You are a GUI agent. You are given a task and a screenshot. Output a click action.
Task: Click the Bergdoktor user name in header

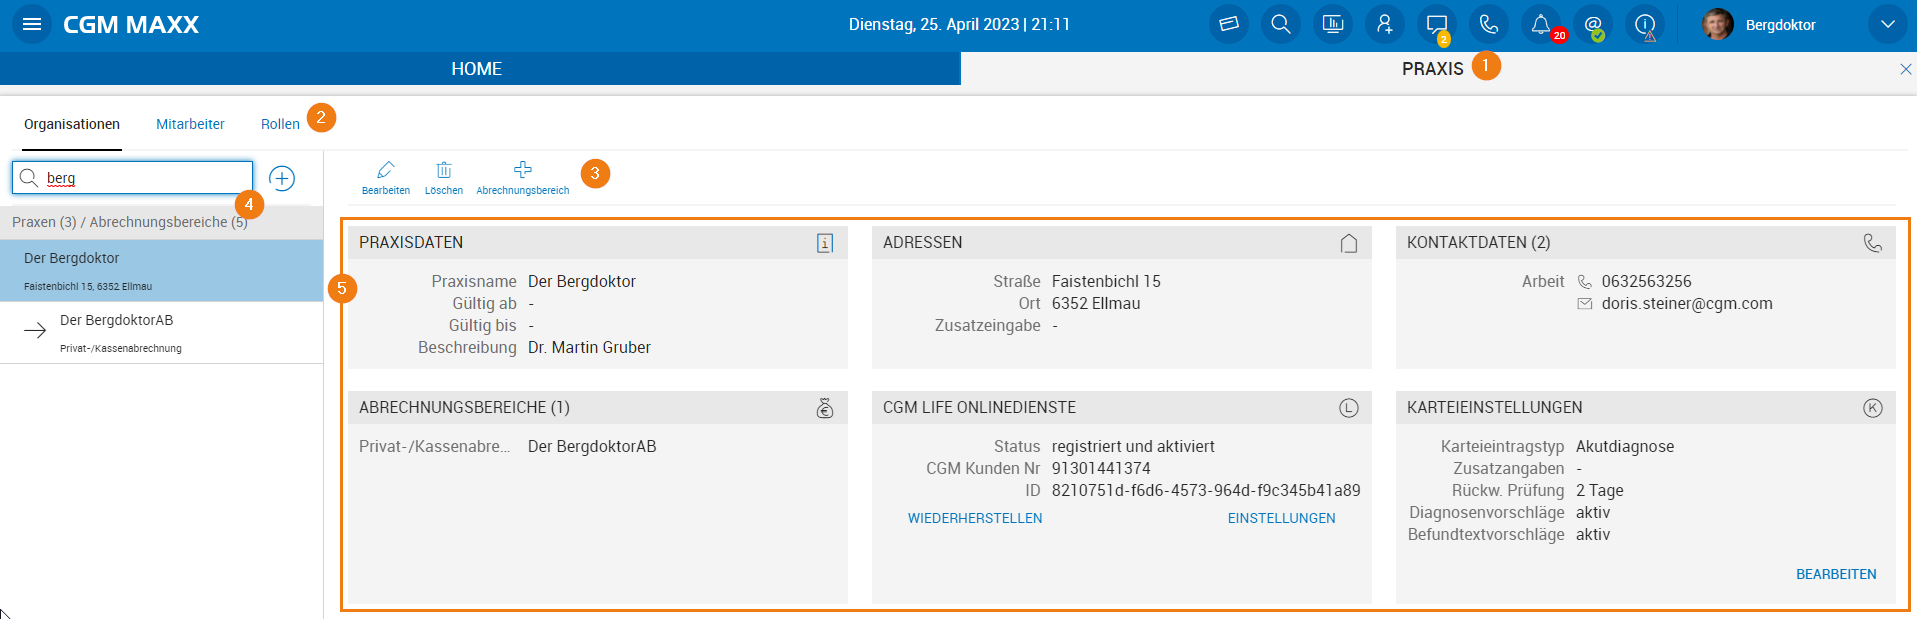point(1781,25)
